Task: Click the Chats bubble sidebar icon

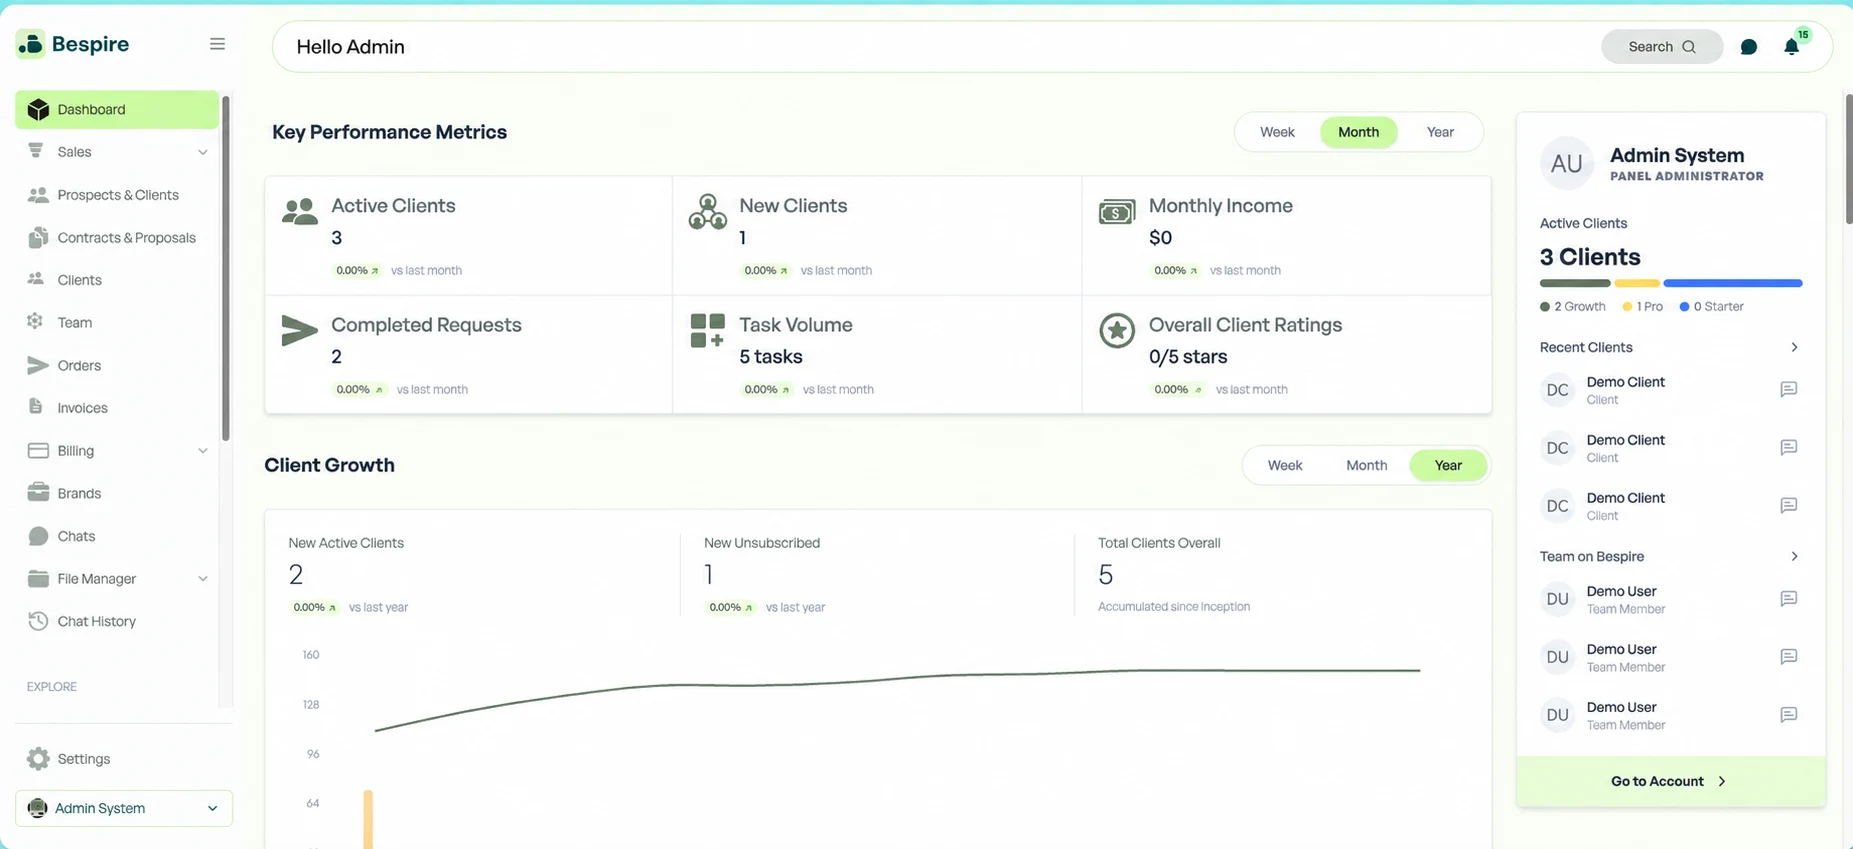Action: [x=38, y=536]
